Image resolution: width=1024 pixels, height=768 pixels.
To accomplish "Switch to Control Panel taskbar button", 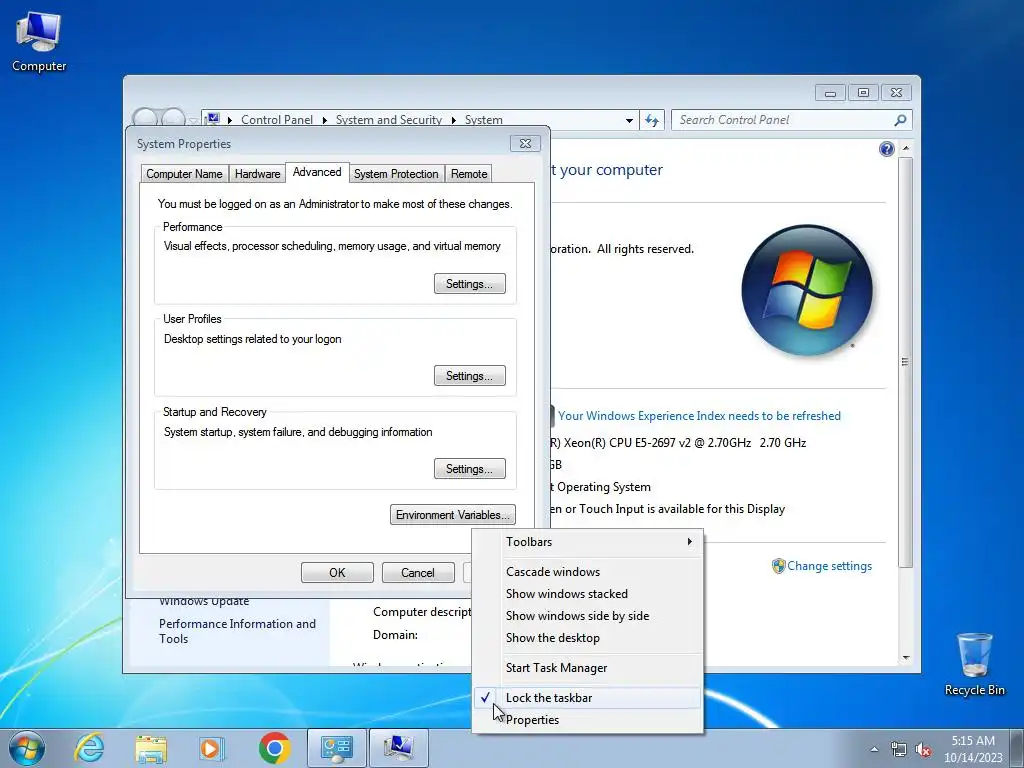I will 336,748.
